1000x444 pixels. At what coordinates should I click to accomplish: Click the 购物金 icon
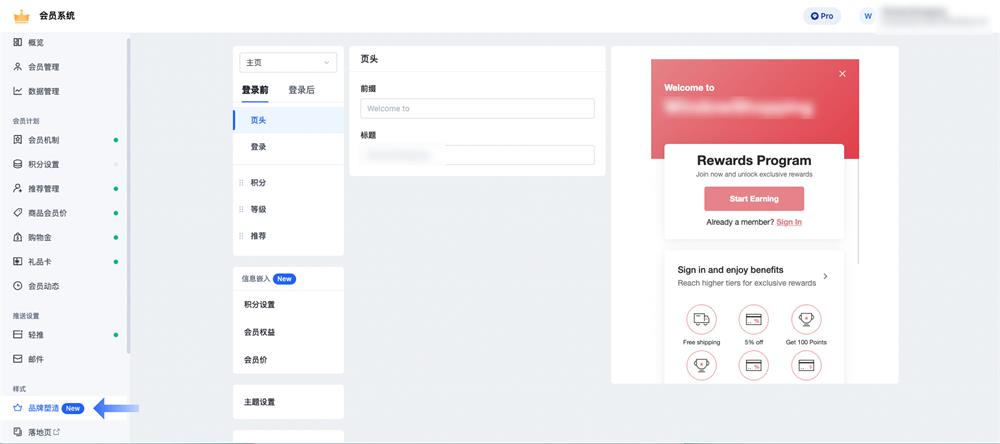coord(18,237)
